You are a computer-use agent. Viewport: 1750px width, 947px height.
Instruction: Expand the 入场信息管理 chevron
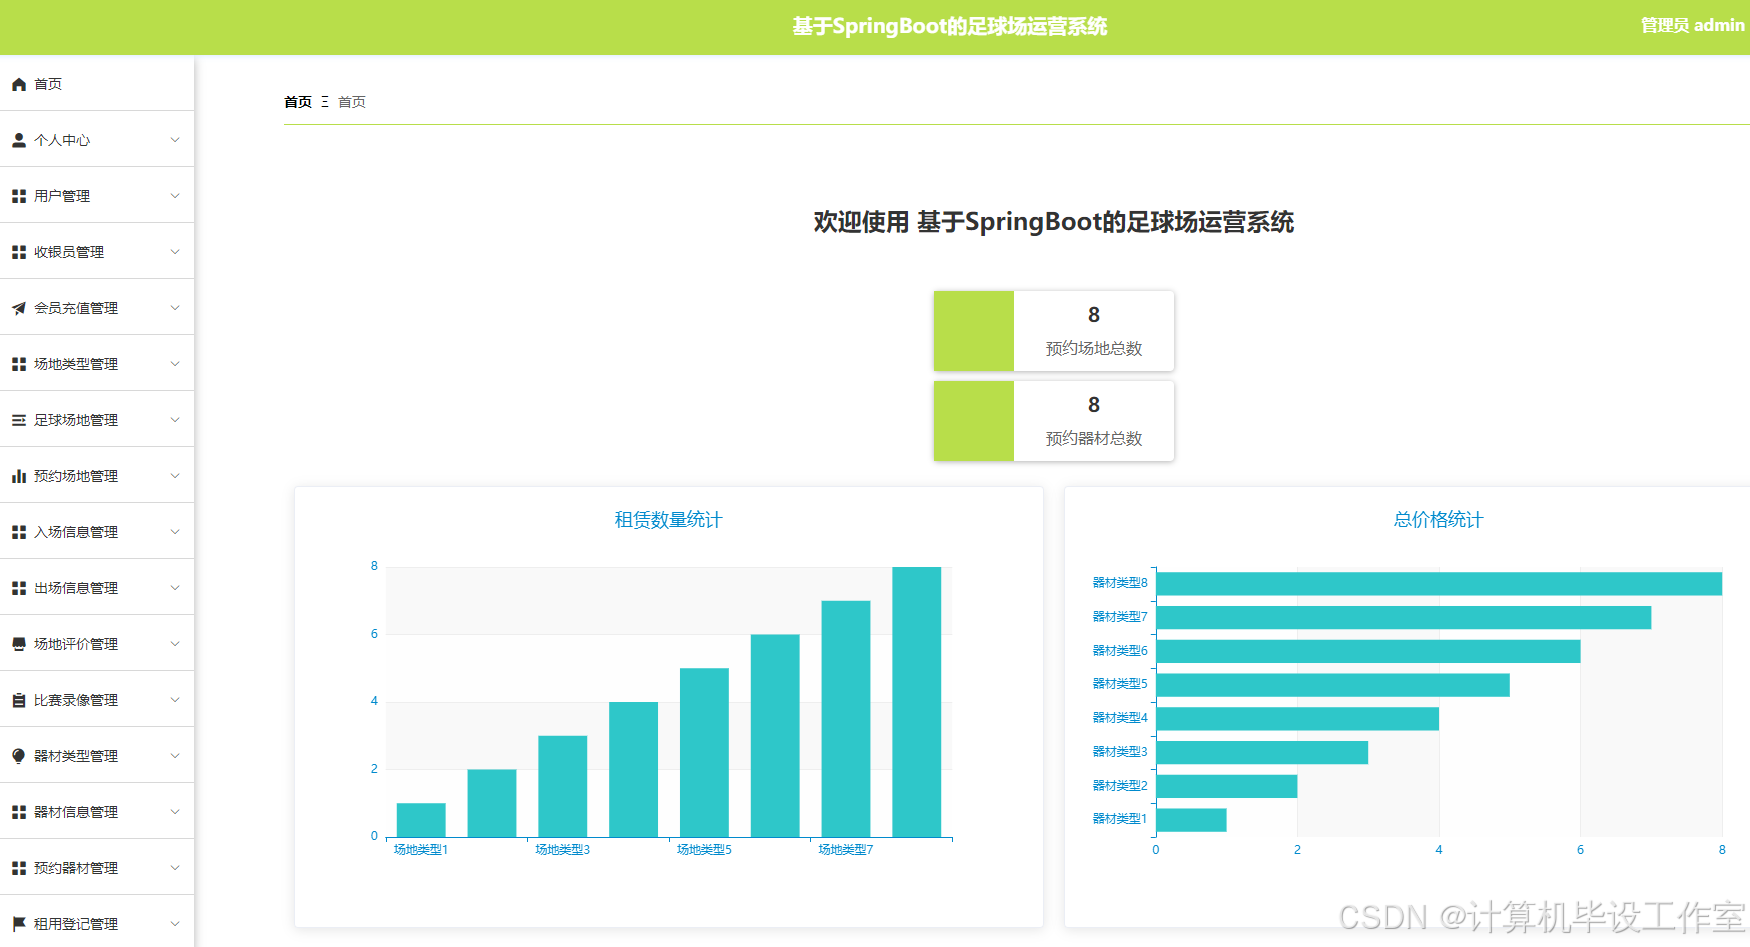[175, 532]
